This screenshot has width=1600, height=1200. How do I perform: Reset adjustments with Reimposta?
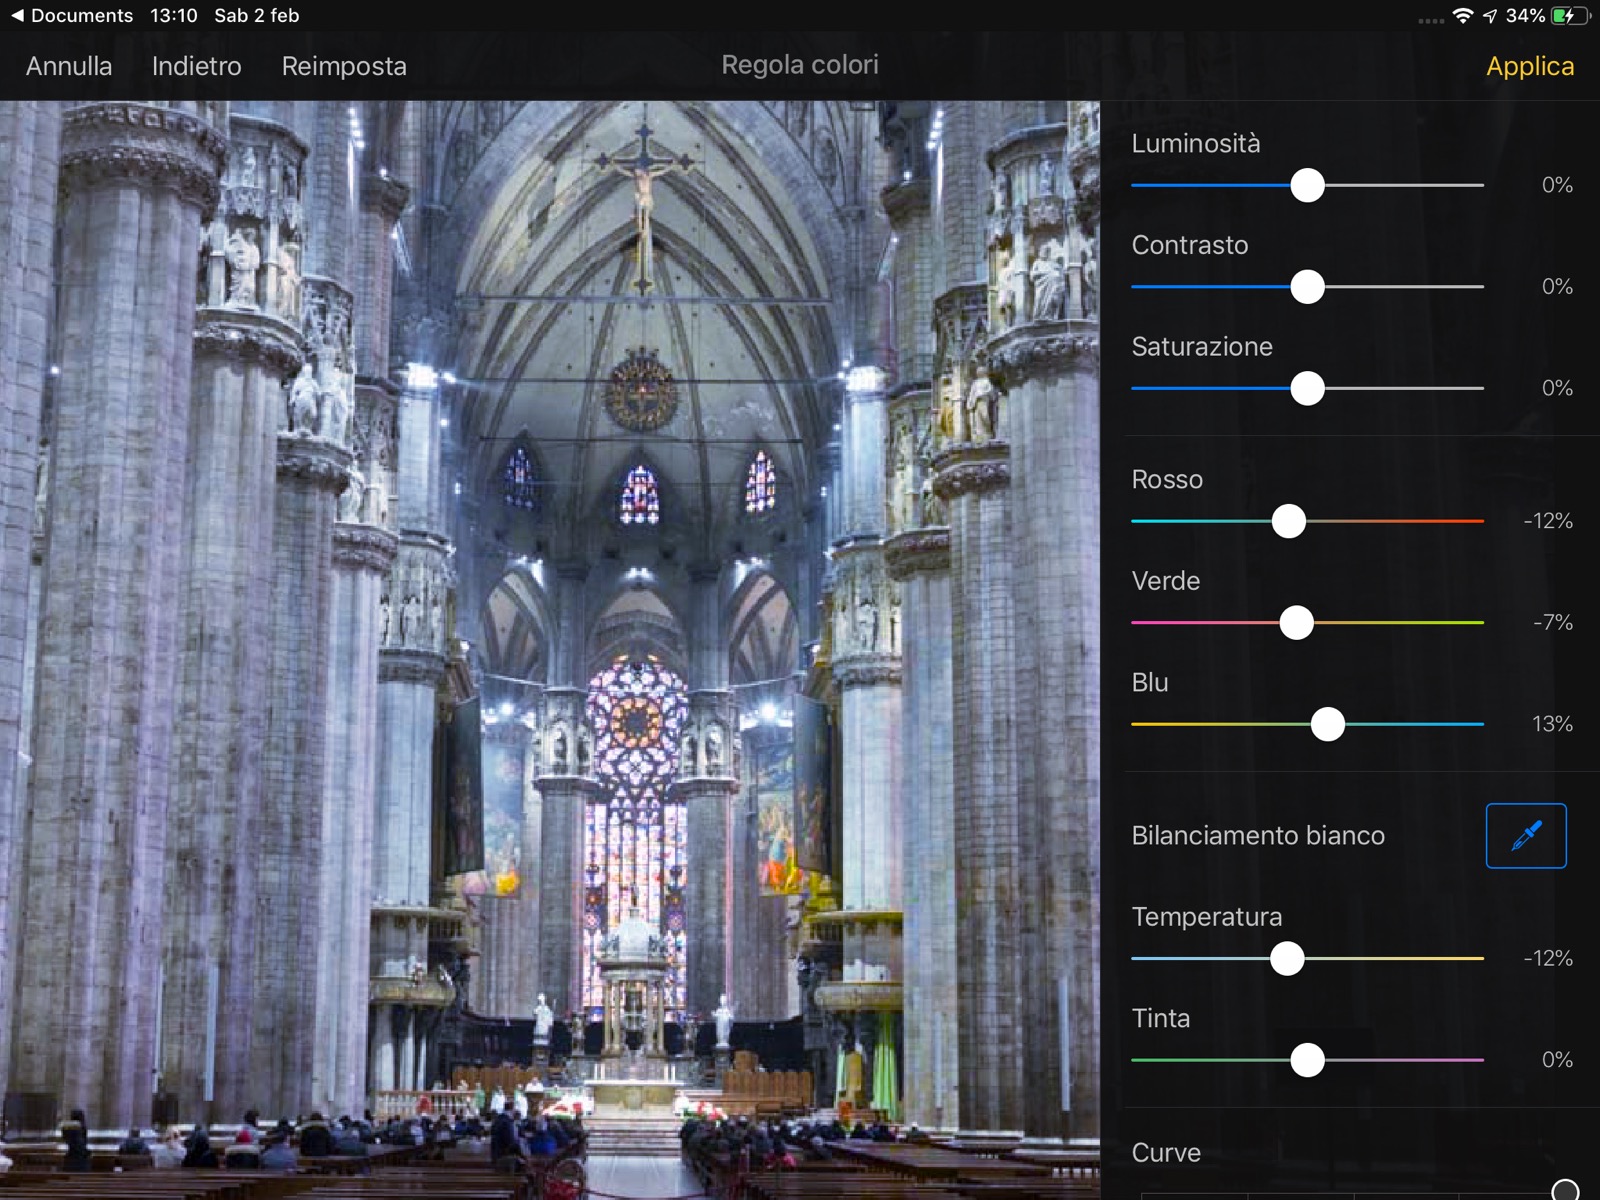(x=343, y=66)
